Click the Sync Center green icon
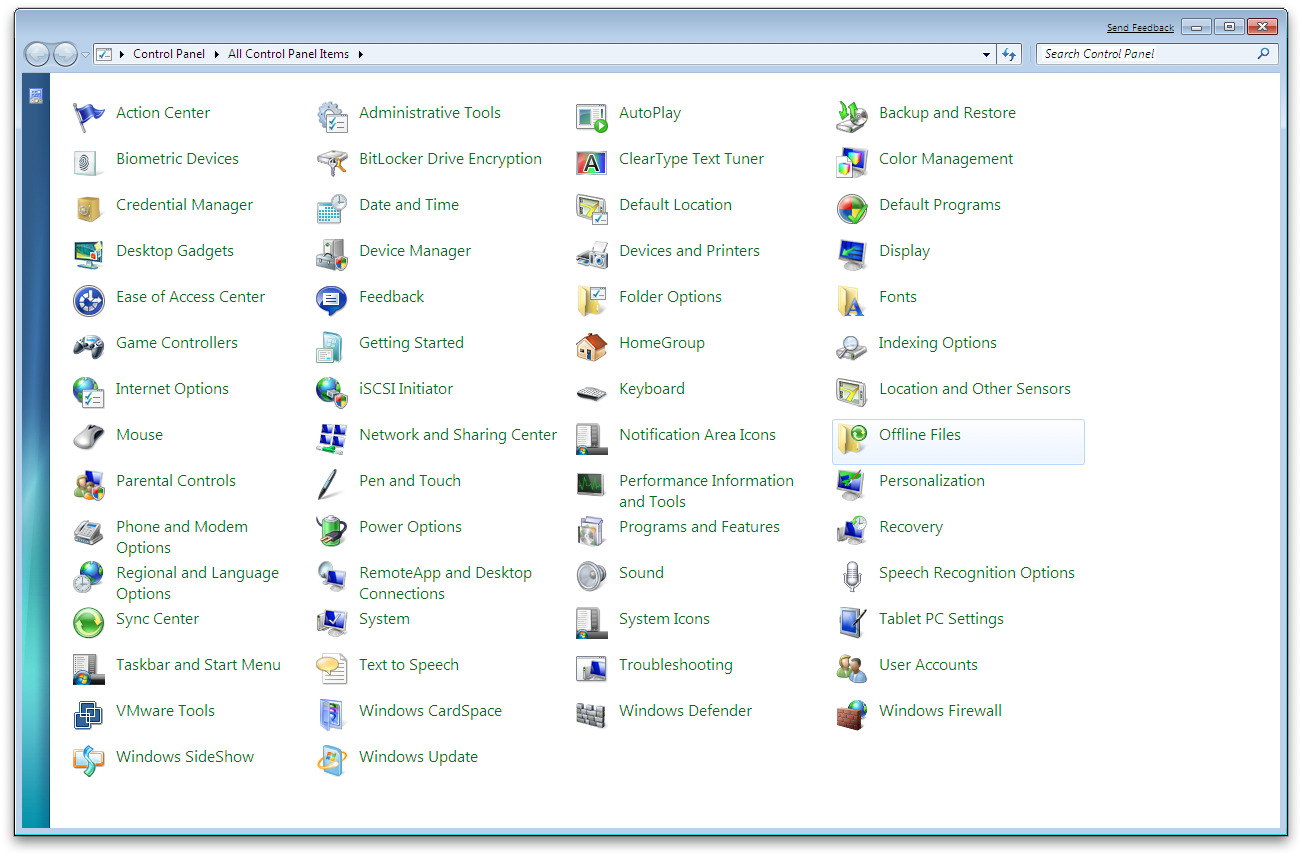1302x856 pixels. pos(88,621)
